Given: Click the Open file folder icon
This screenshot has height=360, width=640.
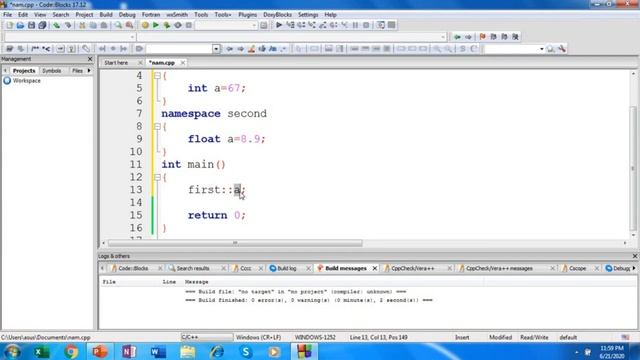Looking at the screenshot, I should point(20,25).
